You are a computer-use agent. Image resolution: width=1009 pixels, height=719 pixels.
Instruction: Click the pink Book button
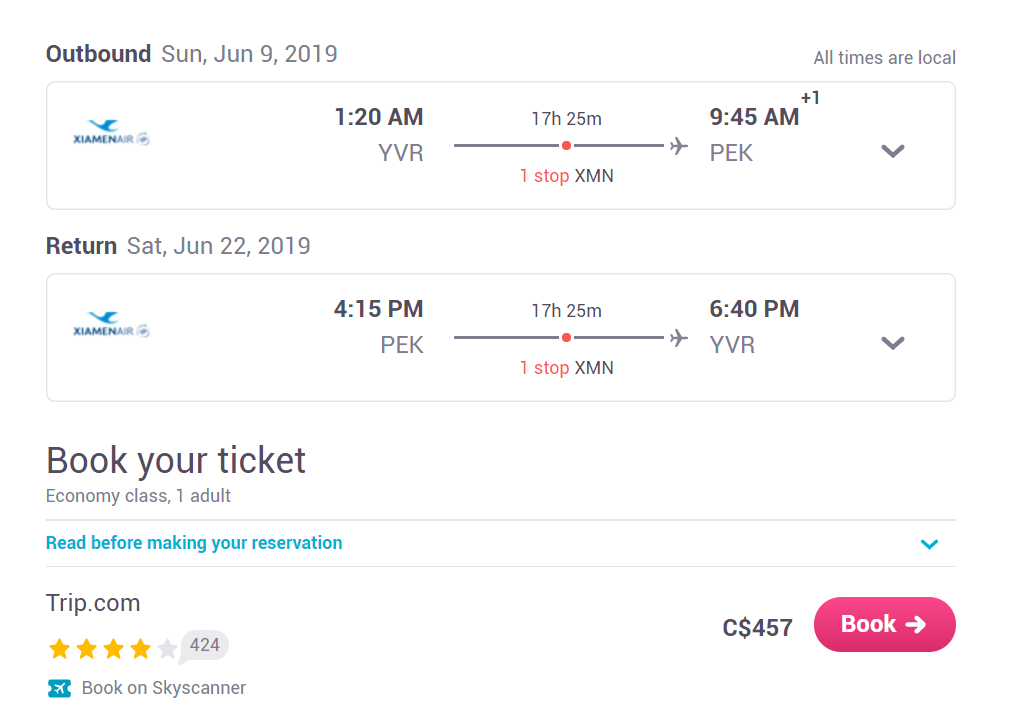885,624
